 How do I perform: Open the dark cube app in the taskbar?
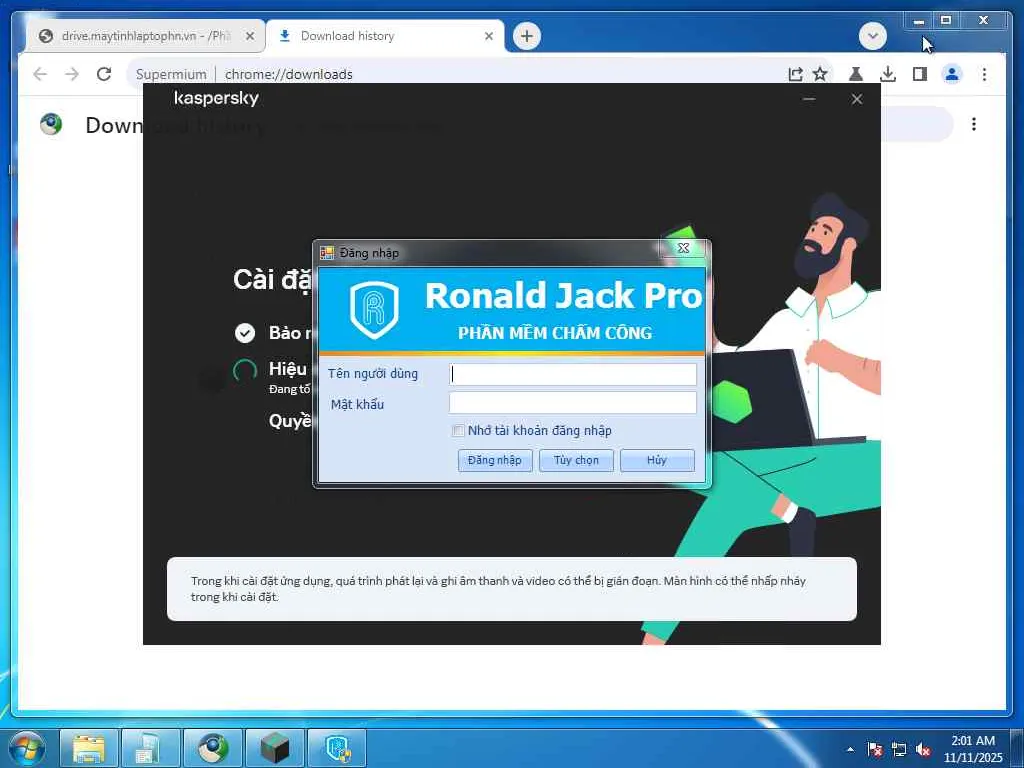coord(275,748)
